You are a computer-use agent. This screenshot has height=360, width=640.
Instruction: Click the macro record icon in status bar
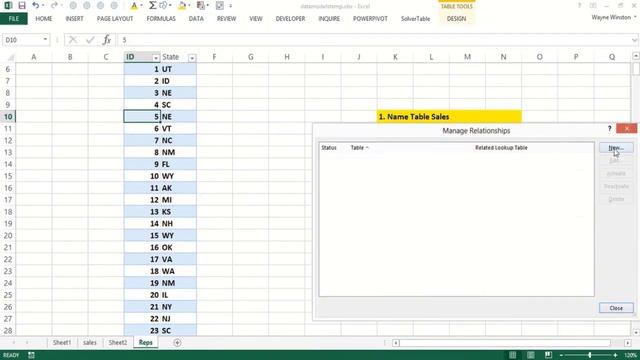[31, 355]
